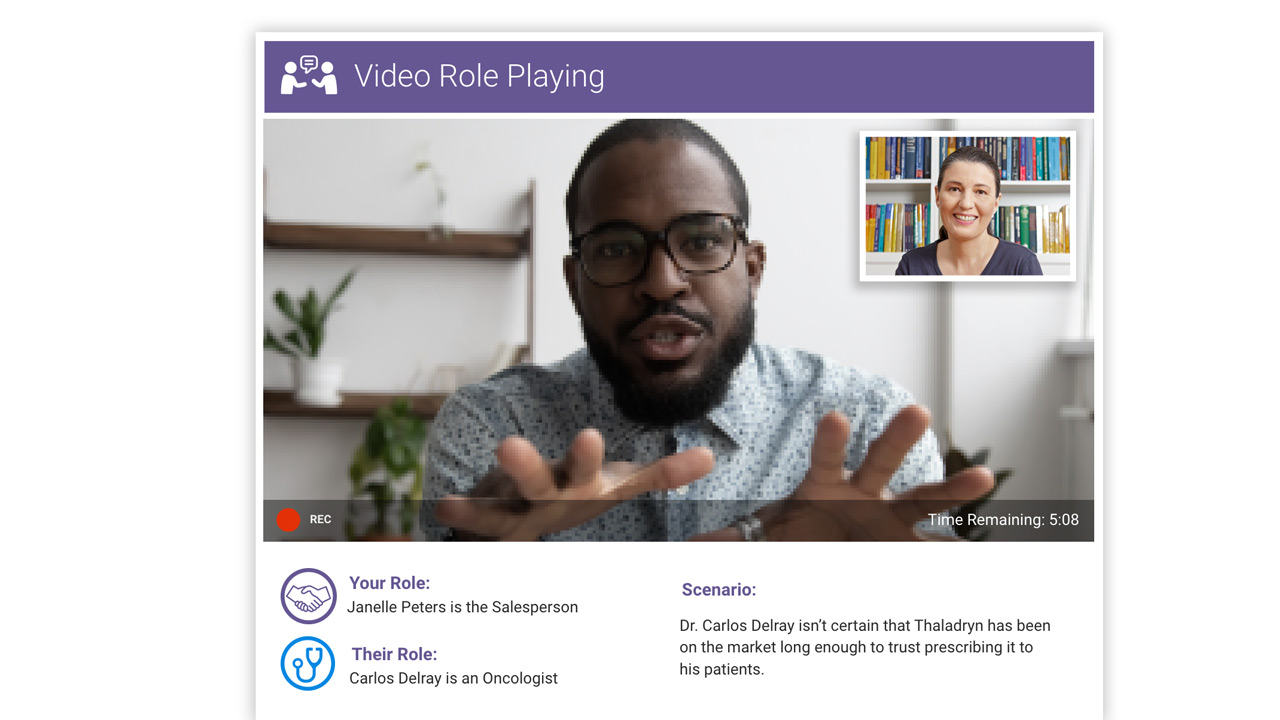This screenshot has width=1280, height=720.
Task: Click 'Carlos Delray is an Oncologist' text
Action: click(453, 678)
